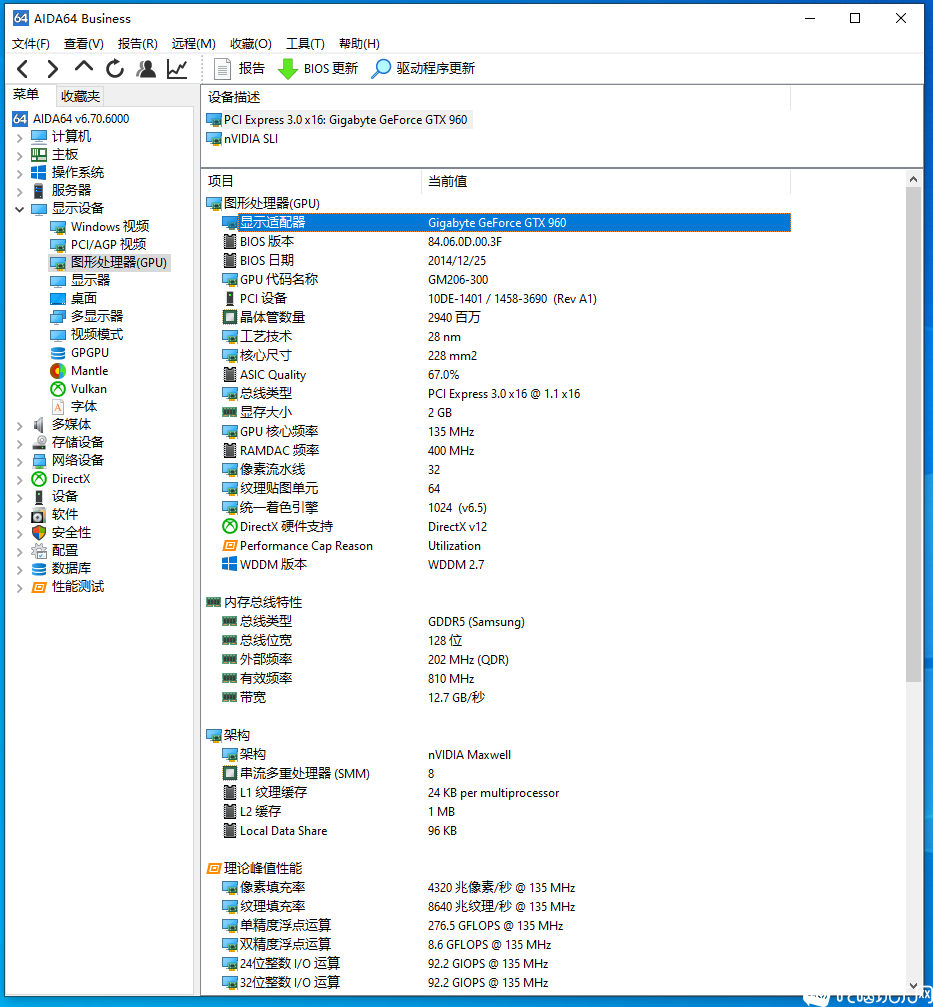Click the GPU 代码名称 row
933x1007 pixels.
click(505, 279)
